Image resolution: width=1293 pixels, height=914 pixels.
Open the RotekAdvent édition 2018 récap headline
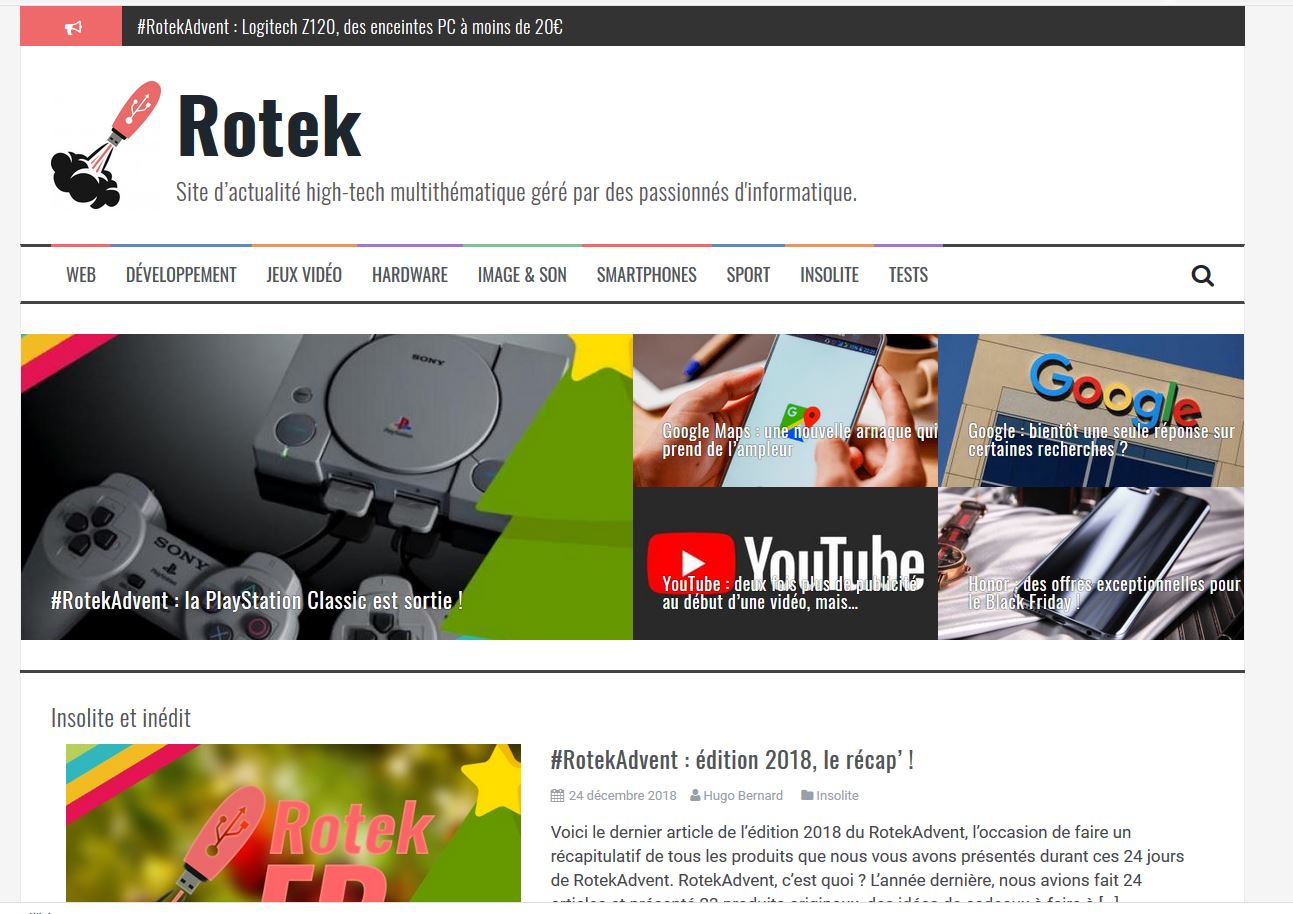732,760
